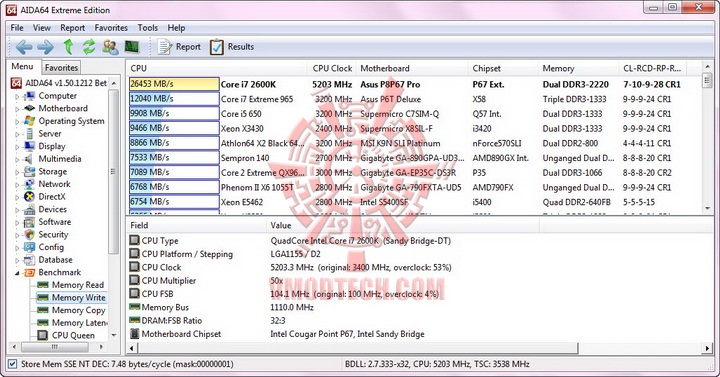The width and height of the screenshot is (720, 377).
Task: Open the user management toolbar icon
Action: tap(110, 46)
